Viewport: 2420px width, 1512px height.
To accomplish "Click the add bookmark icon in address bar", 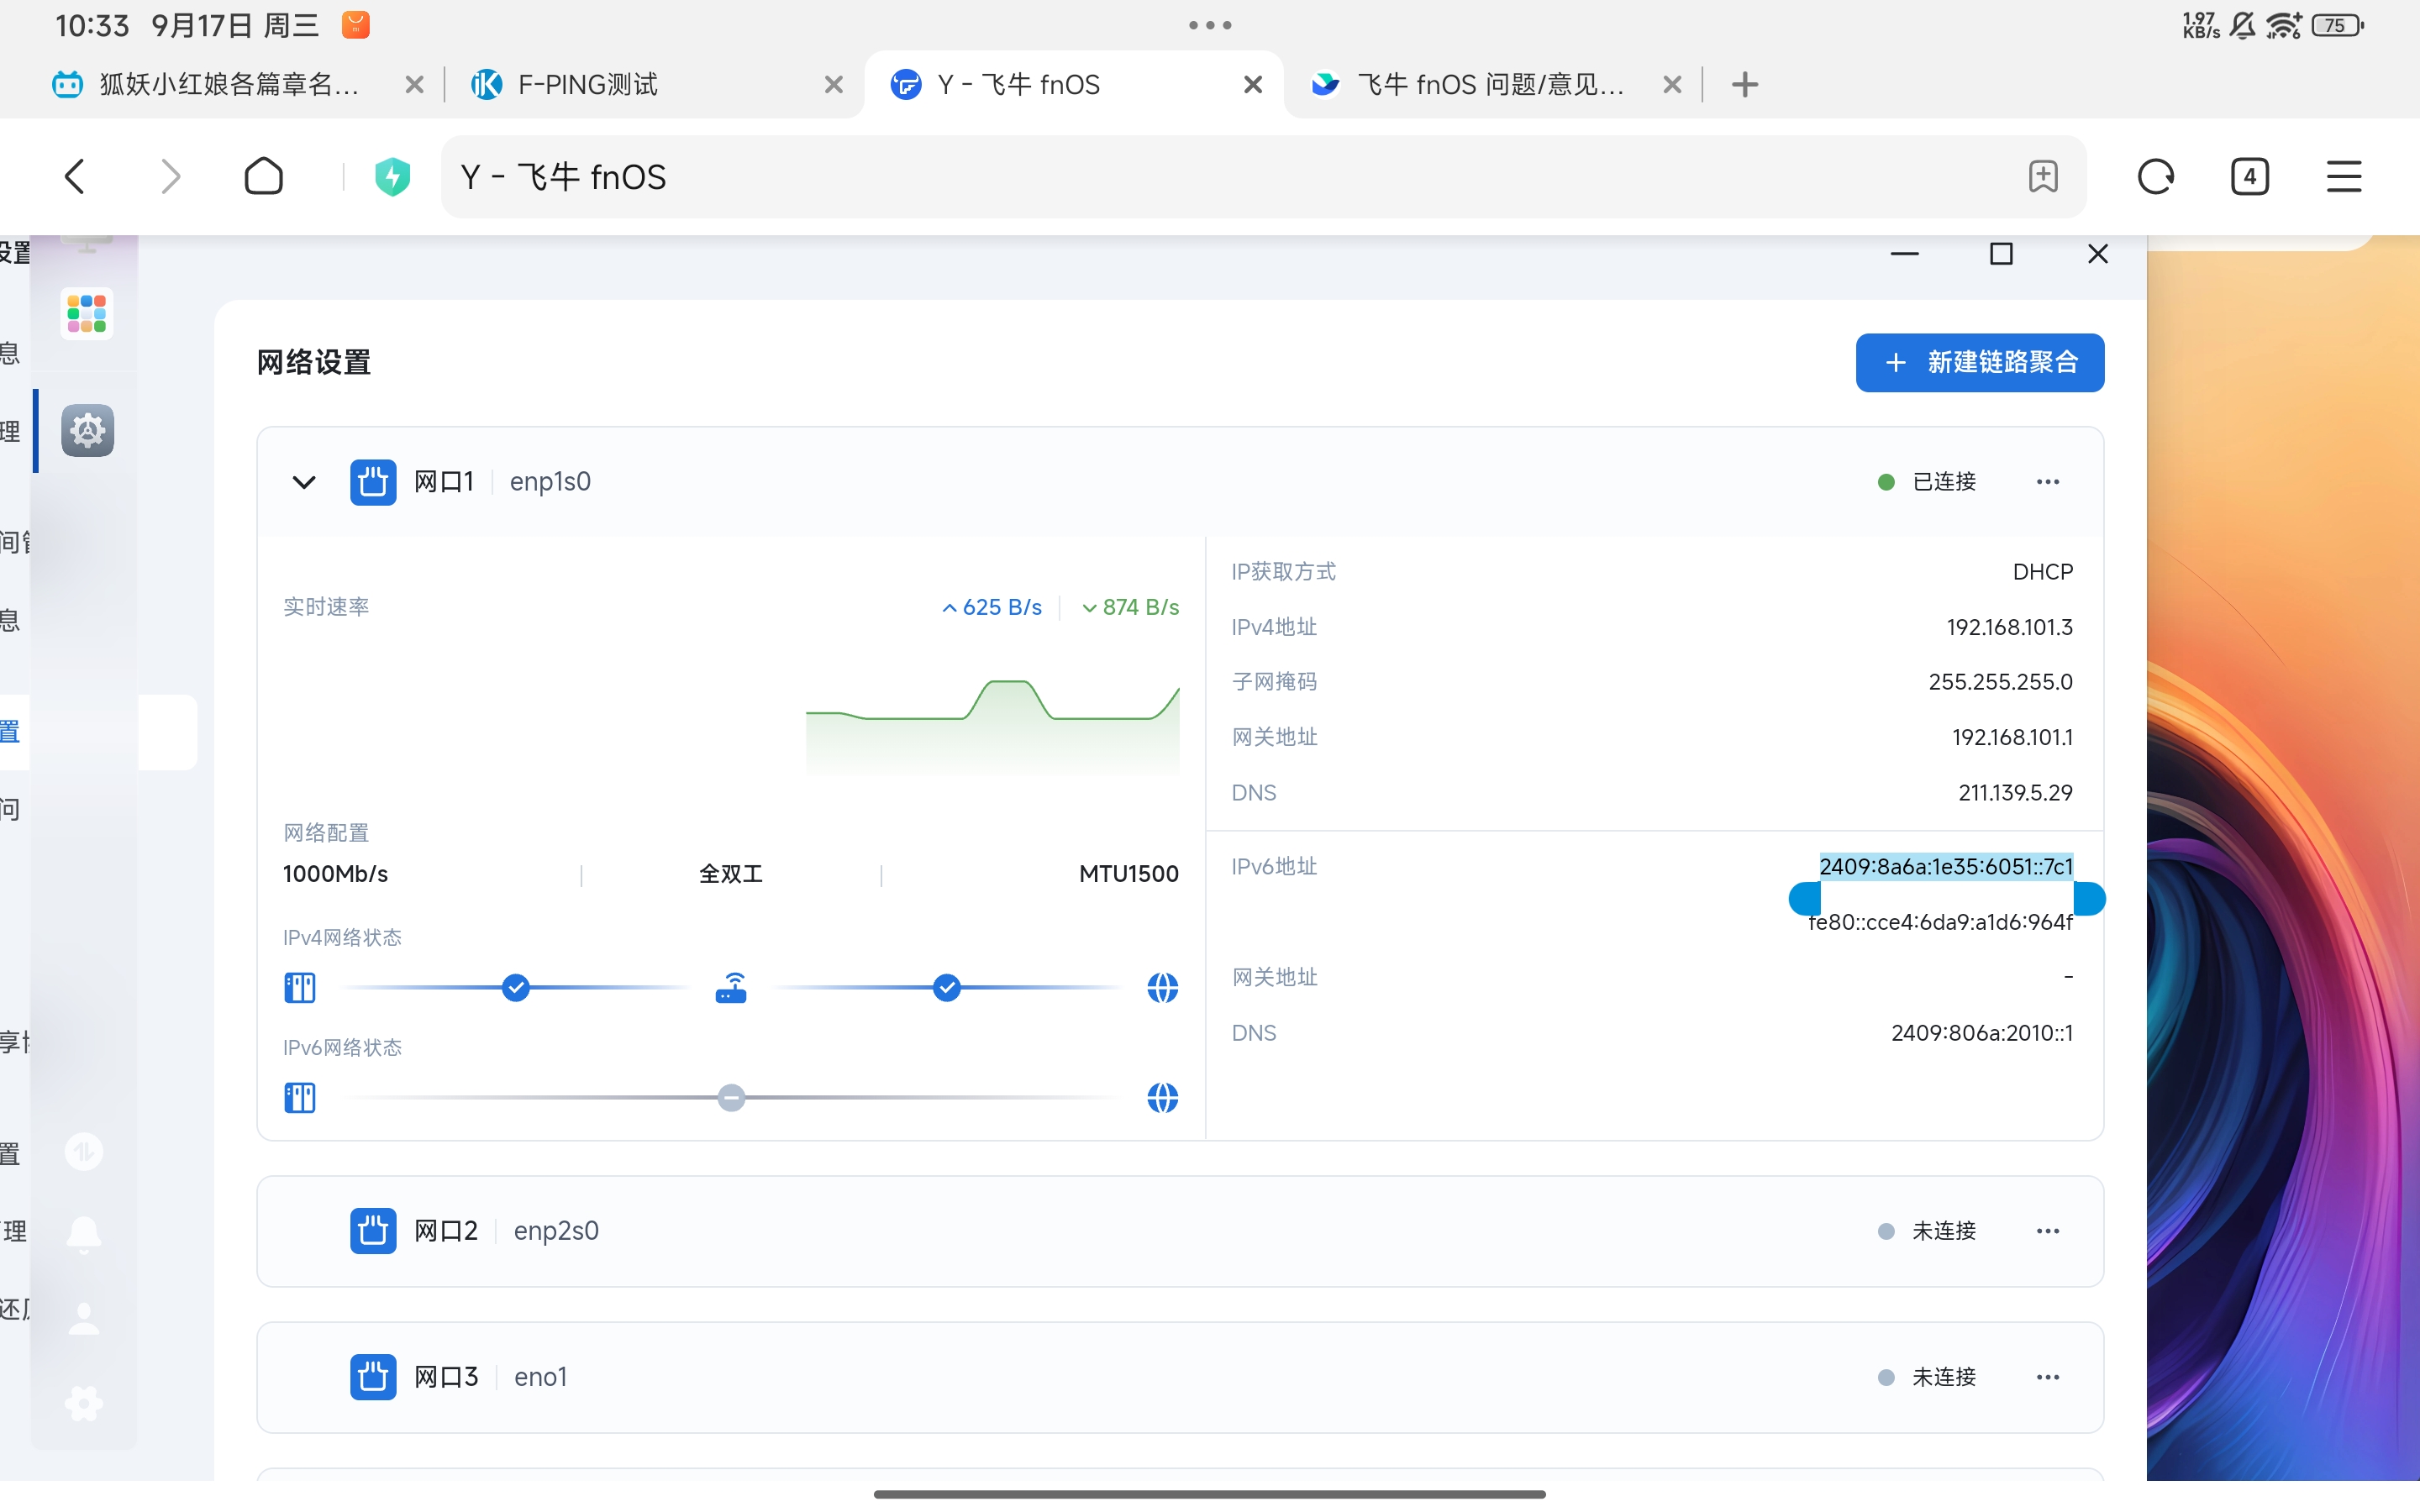I will (2043, 177).
